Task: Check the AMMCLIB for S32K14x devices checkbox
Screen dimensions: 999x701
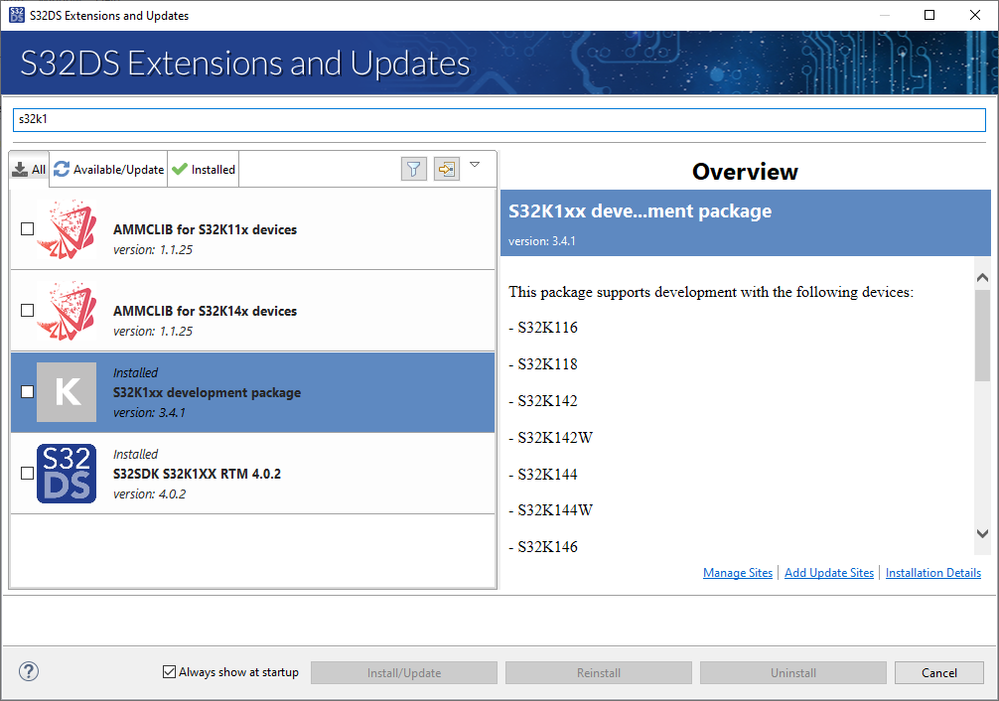Action: 27,310
